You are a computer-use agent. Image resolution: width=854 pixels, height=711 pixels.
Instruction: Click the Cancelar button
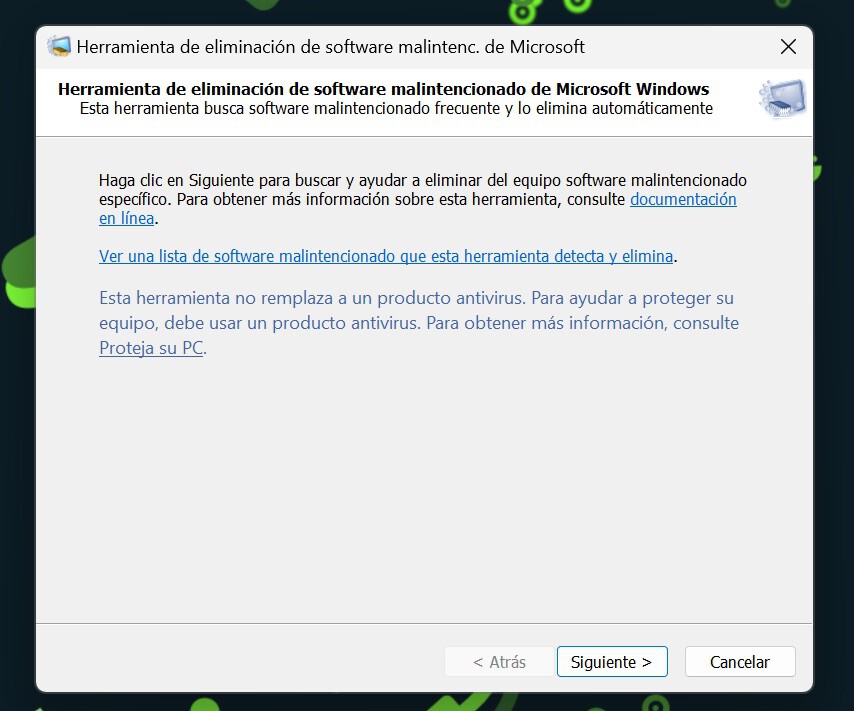coord(740,661)
